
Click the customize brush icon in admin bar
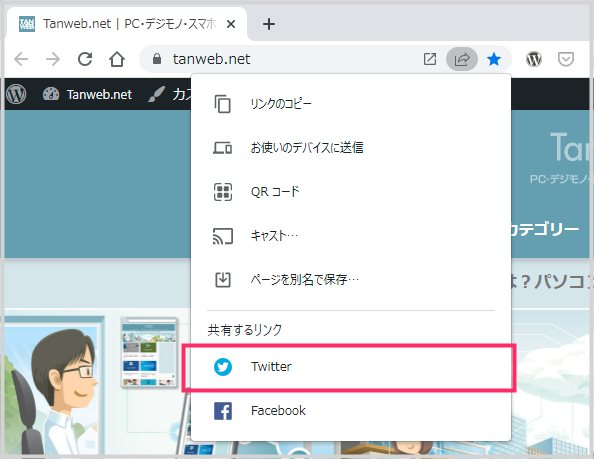[x=156, y=94]
